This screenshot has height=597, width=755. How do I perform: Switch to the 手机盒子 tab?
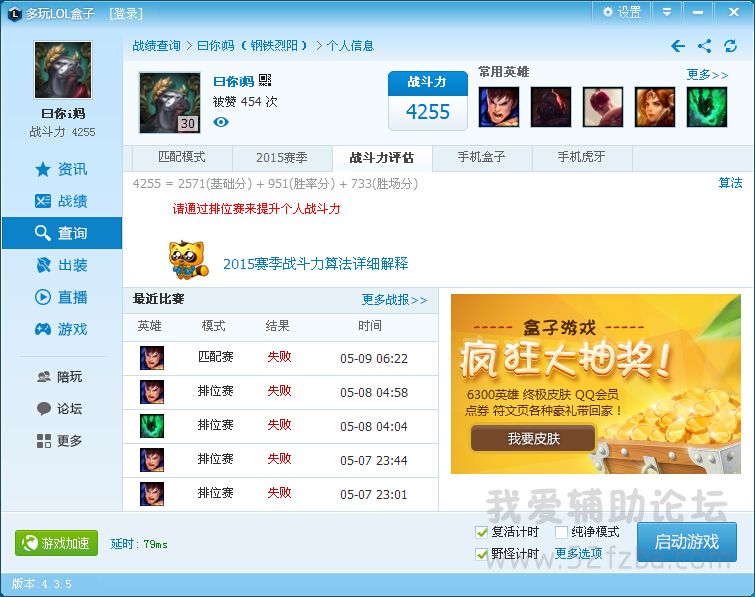pos(482,157)
